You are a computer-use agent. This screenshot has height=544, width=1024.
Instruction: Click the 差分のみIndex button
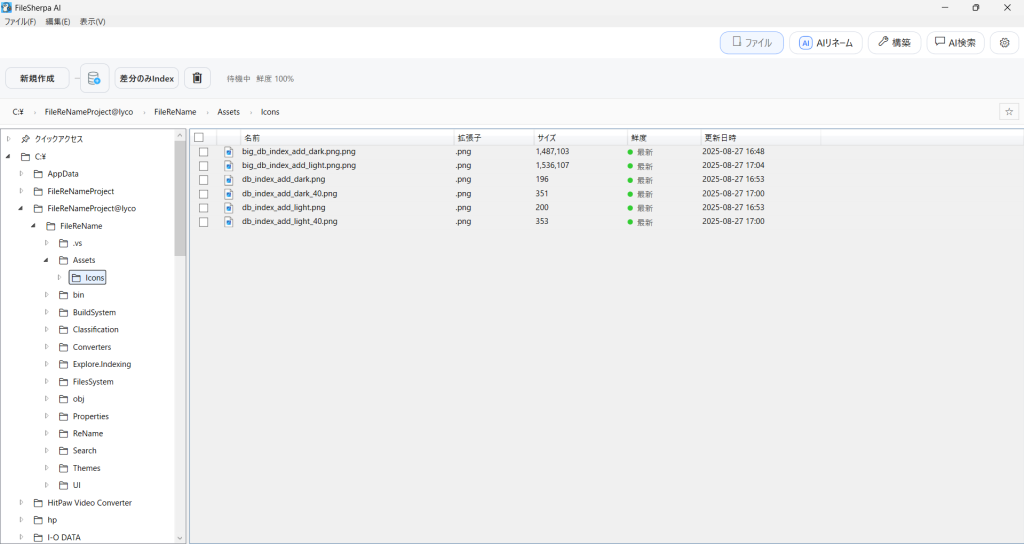point(146,78)
